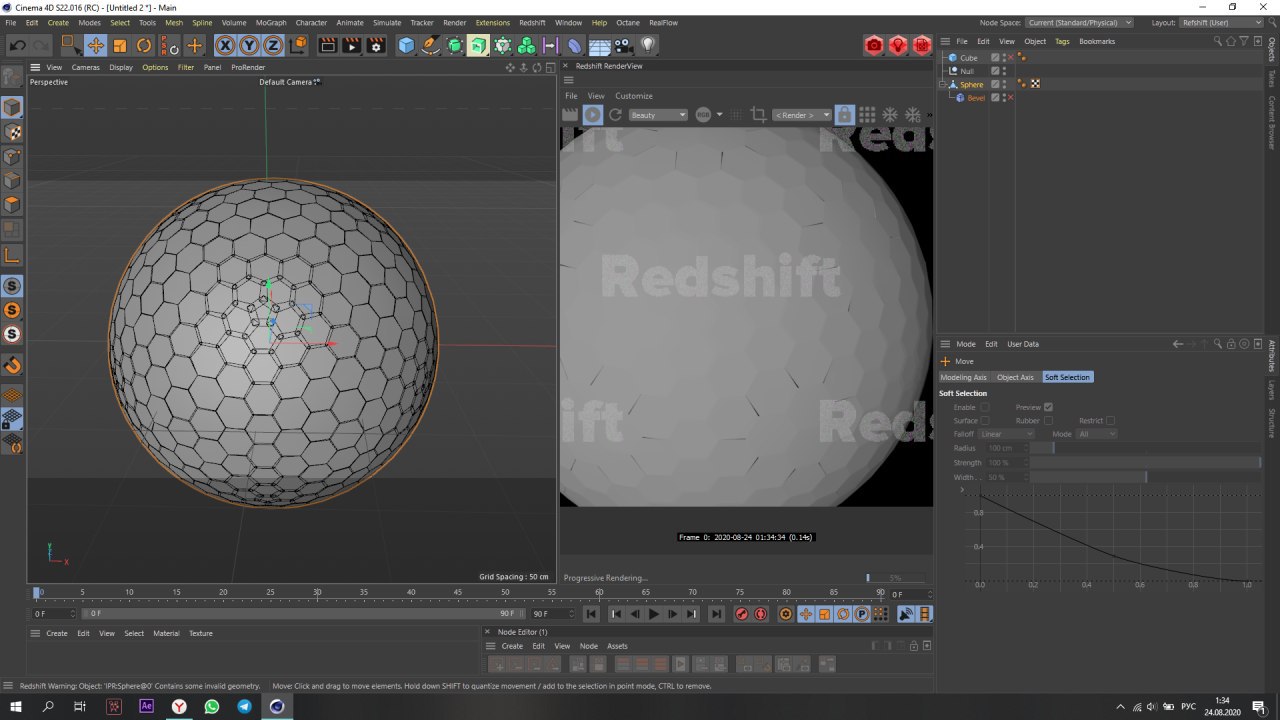Click the coordinate system icon
This screenshot has width=1280, height=720.
(297, 45)
